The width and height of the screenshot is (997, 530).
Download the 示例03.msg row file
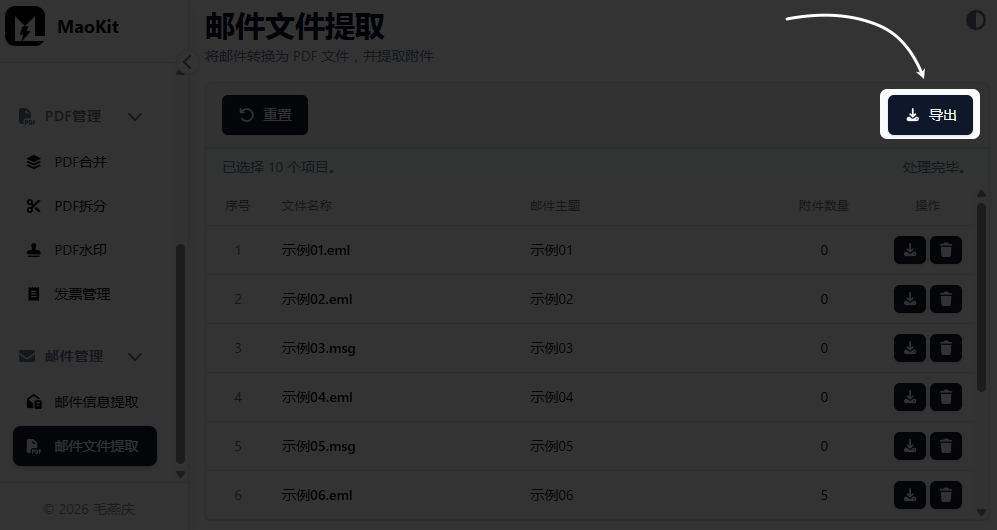tap(909, 348)
